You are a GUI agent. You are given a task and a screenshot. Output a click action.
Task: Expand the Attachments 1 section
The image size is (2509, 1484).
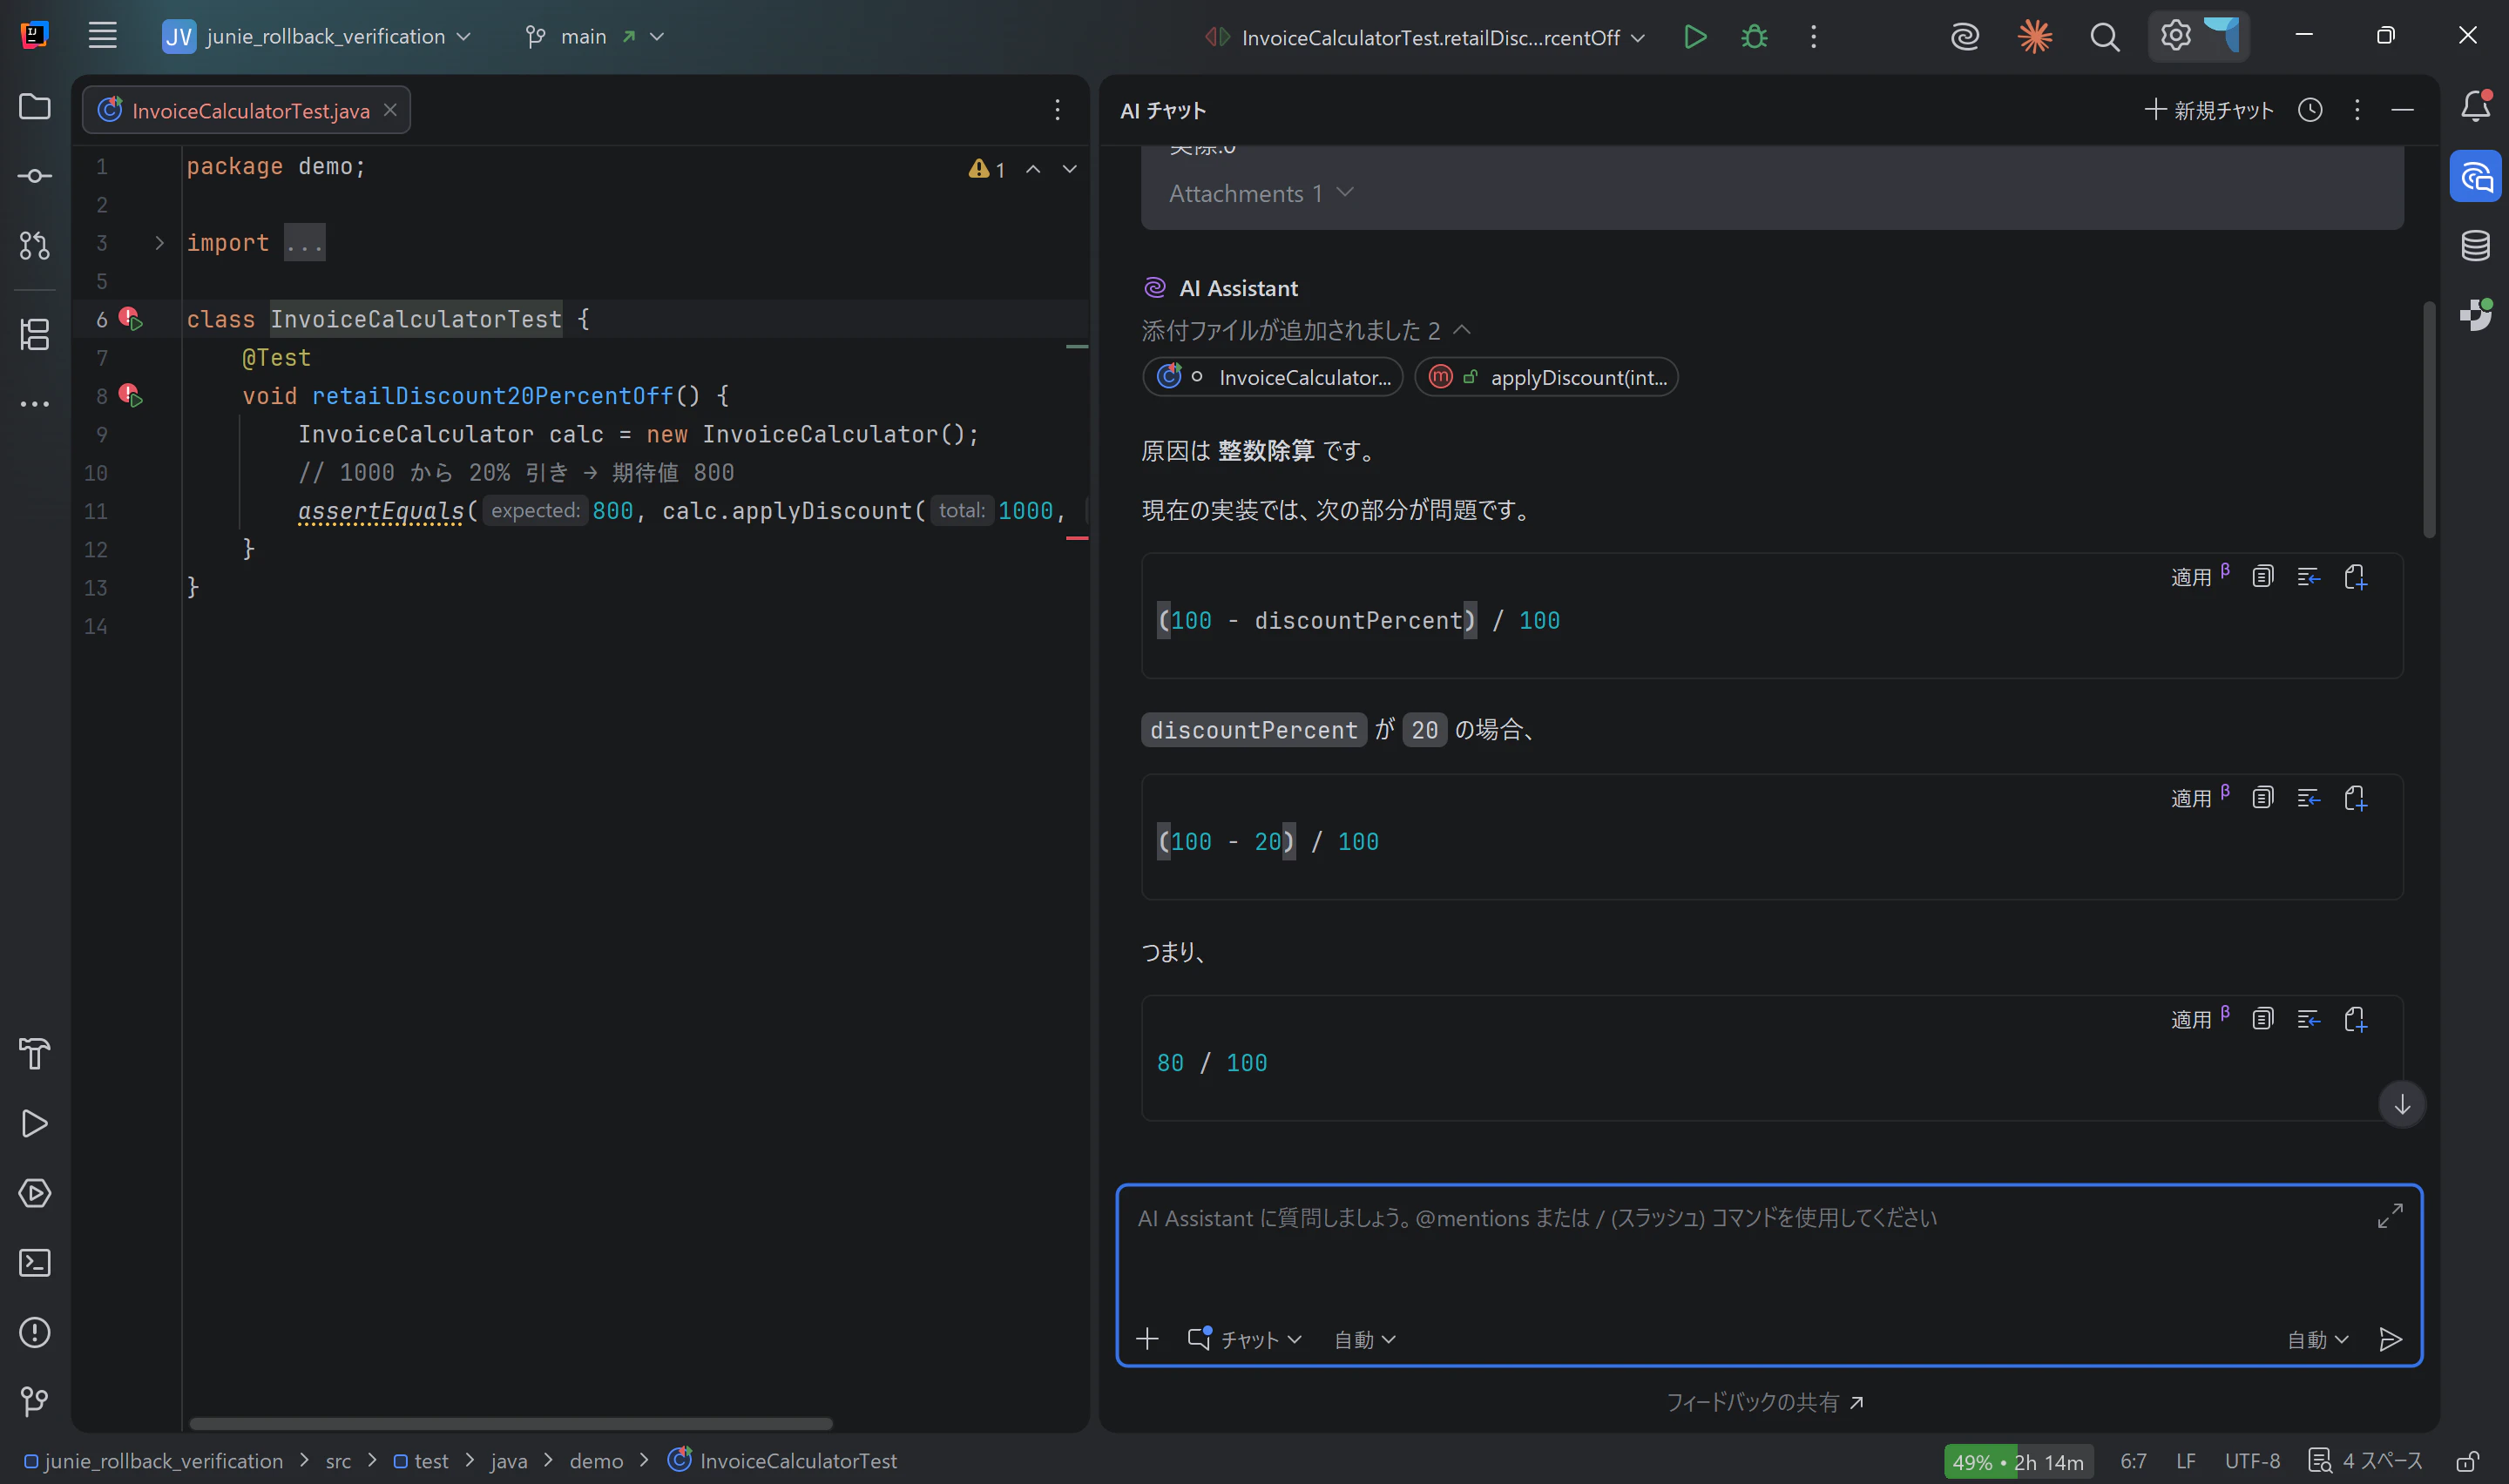tap(1261, 193)
